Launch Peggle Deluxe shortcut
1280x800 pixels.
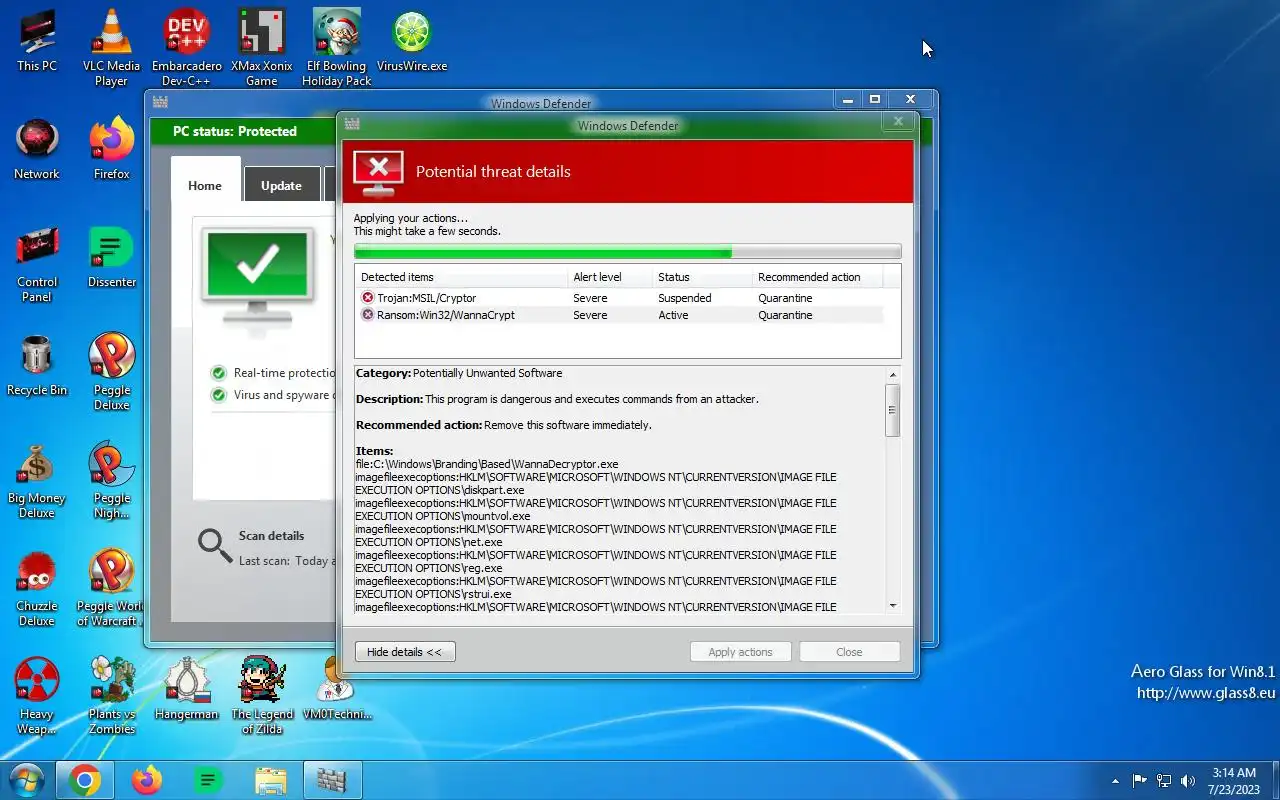coord(112,372)
